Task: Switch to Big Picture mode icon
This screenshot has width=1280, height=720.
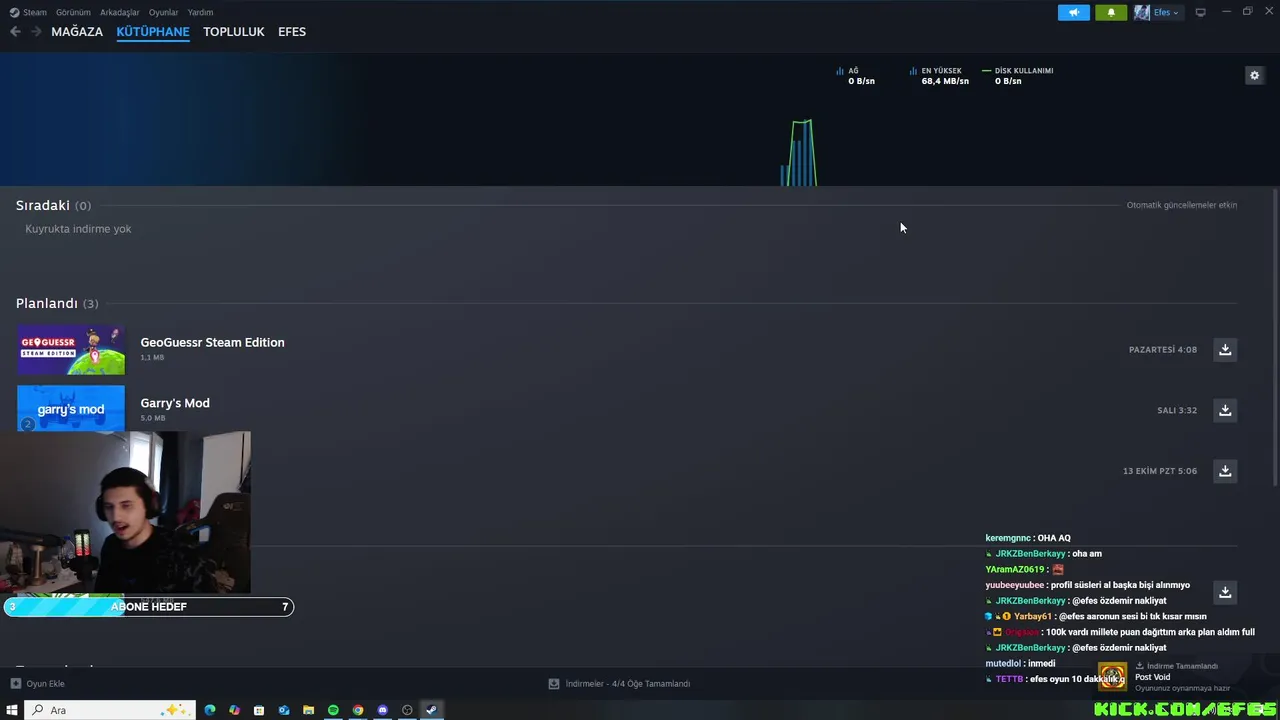Action: (1200, 12)
